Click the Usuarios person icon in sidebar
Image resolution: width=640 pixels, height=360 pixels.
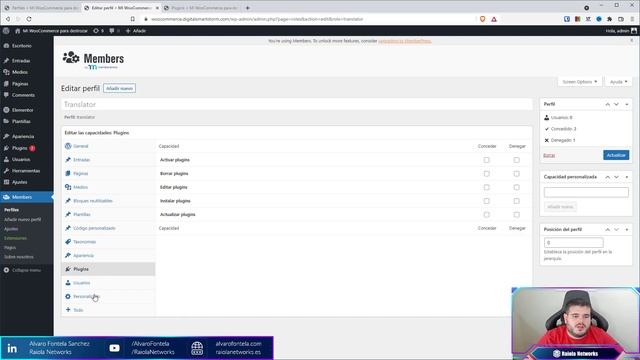tap(6, 159)
